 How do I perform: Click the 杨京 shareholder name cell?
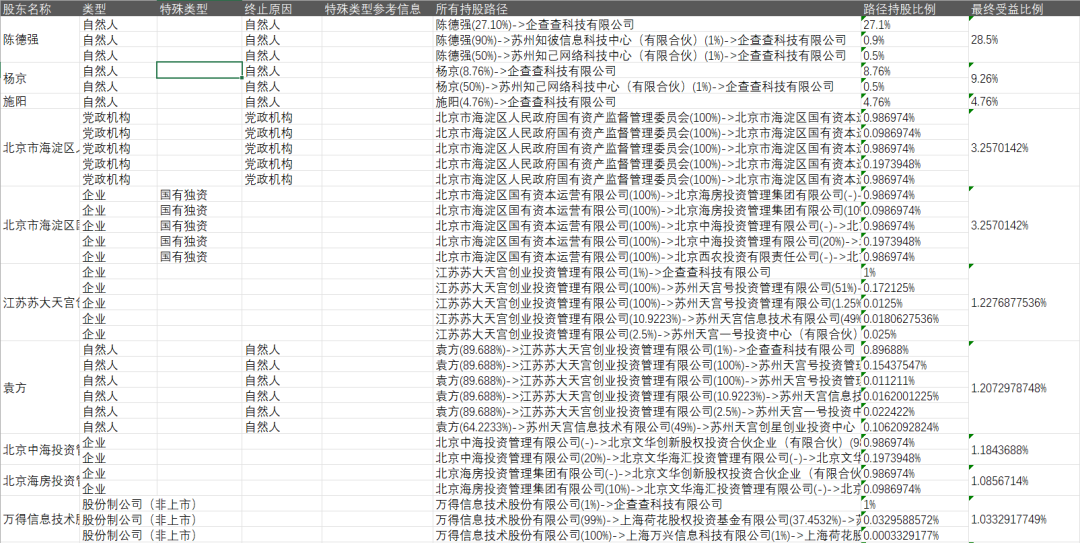click(x=40, y=79)
